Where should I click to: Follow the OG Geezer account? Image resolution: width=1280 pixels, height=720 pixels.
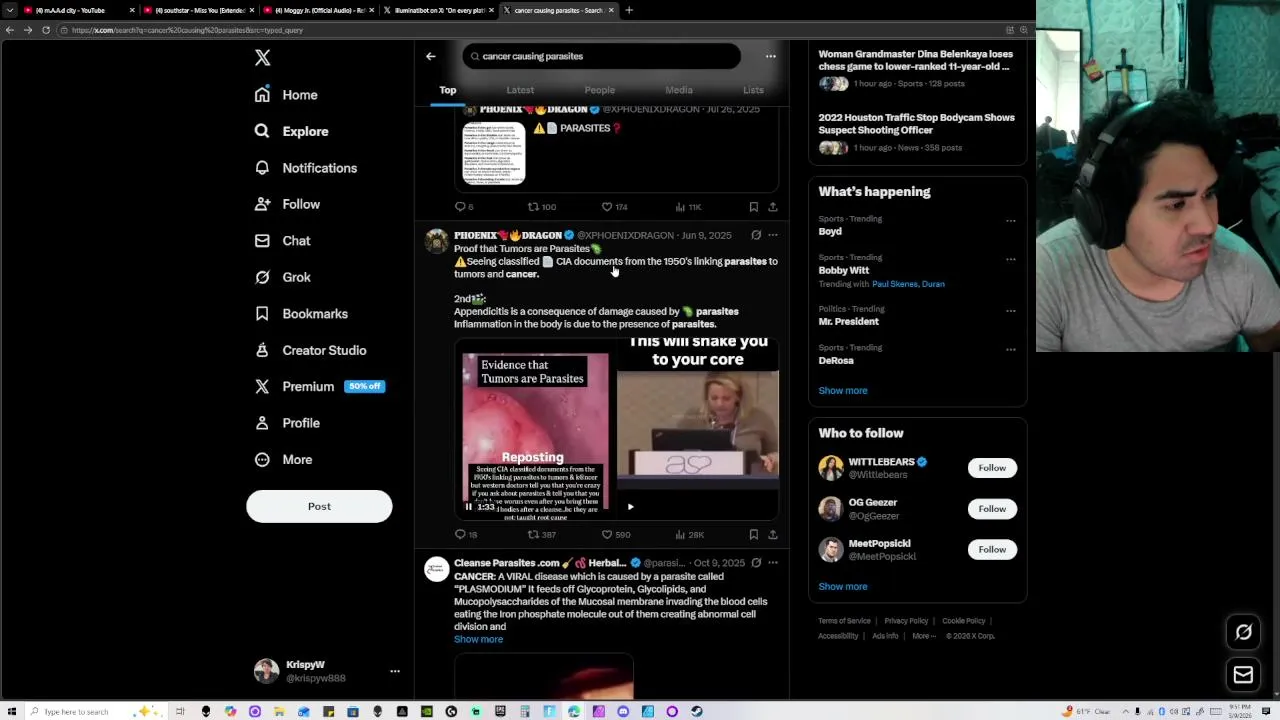[x=992, y=509]
